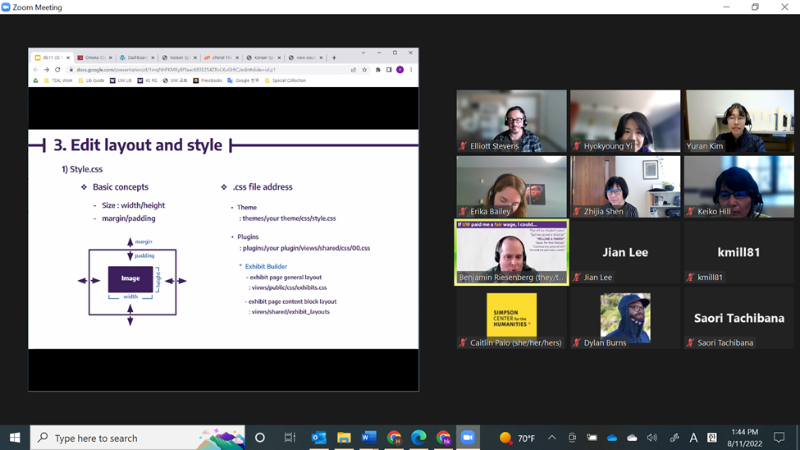Switch to the Omeka Cl tab
Viewport: 800px width, 450px height.
point(95,58)
